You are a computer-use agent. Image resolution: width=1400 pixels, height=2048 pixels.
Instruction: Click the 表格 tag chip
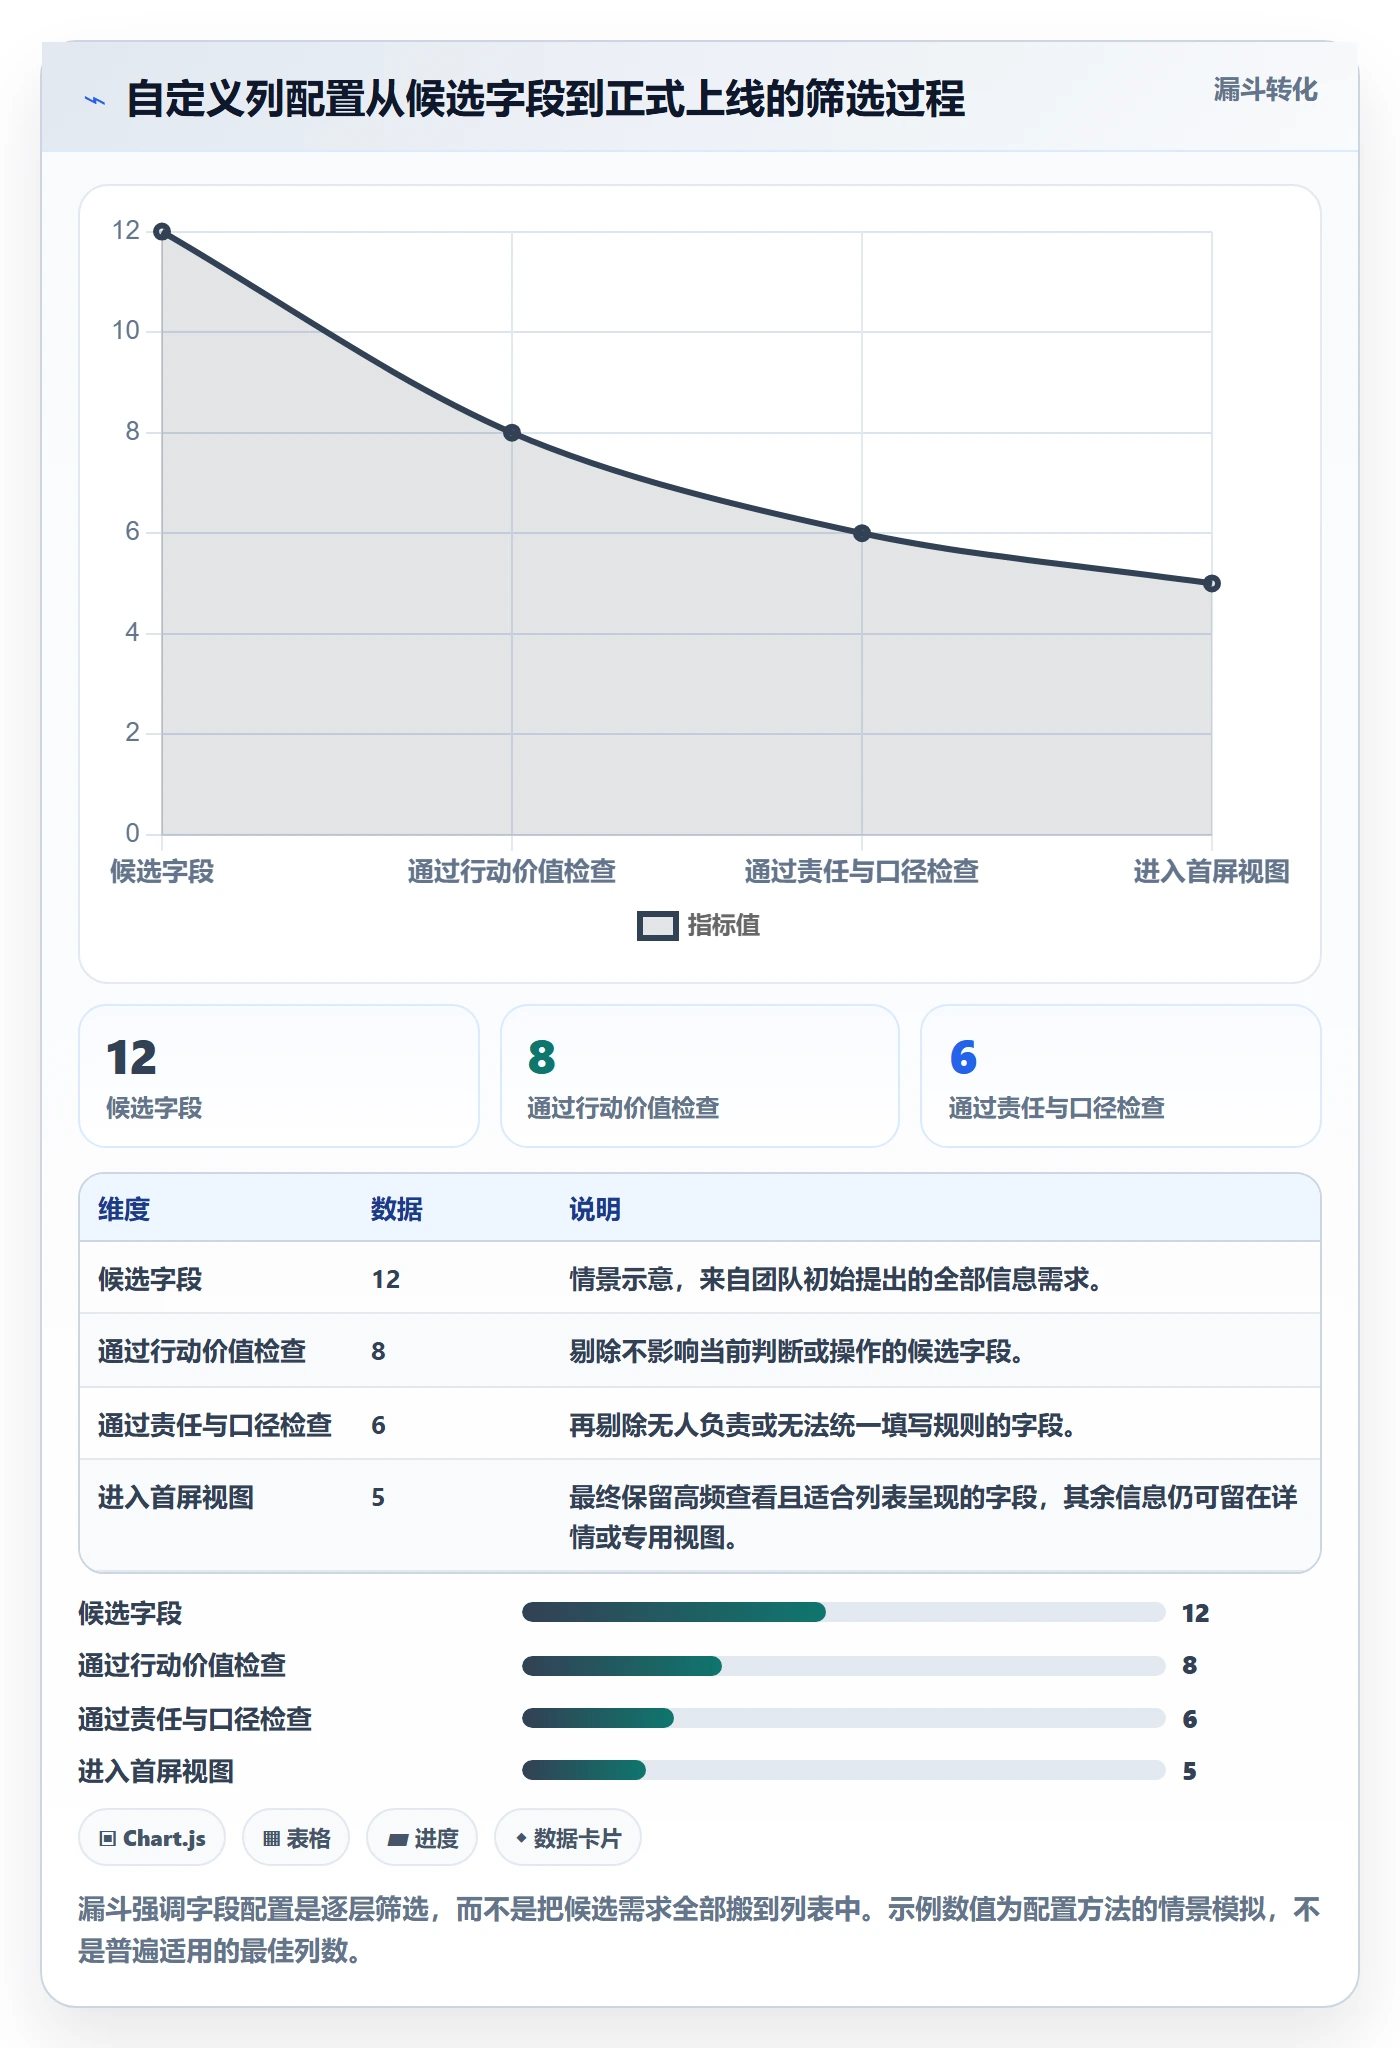[296, 1838]
